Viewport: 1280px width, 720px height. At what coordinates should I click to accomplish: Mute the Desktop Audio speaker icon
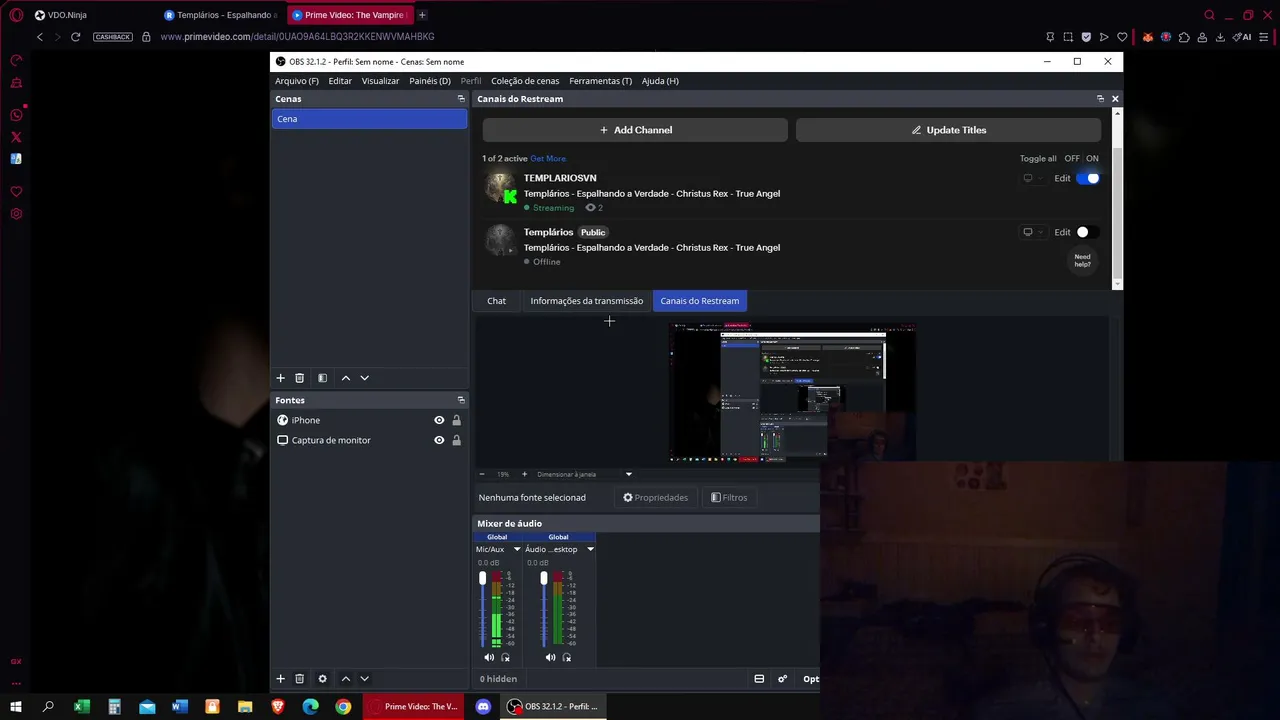(550, 657)
